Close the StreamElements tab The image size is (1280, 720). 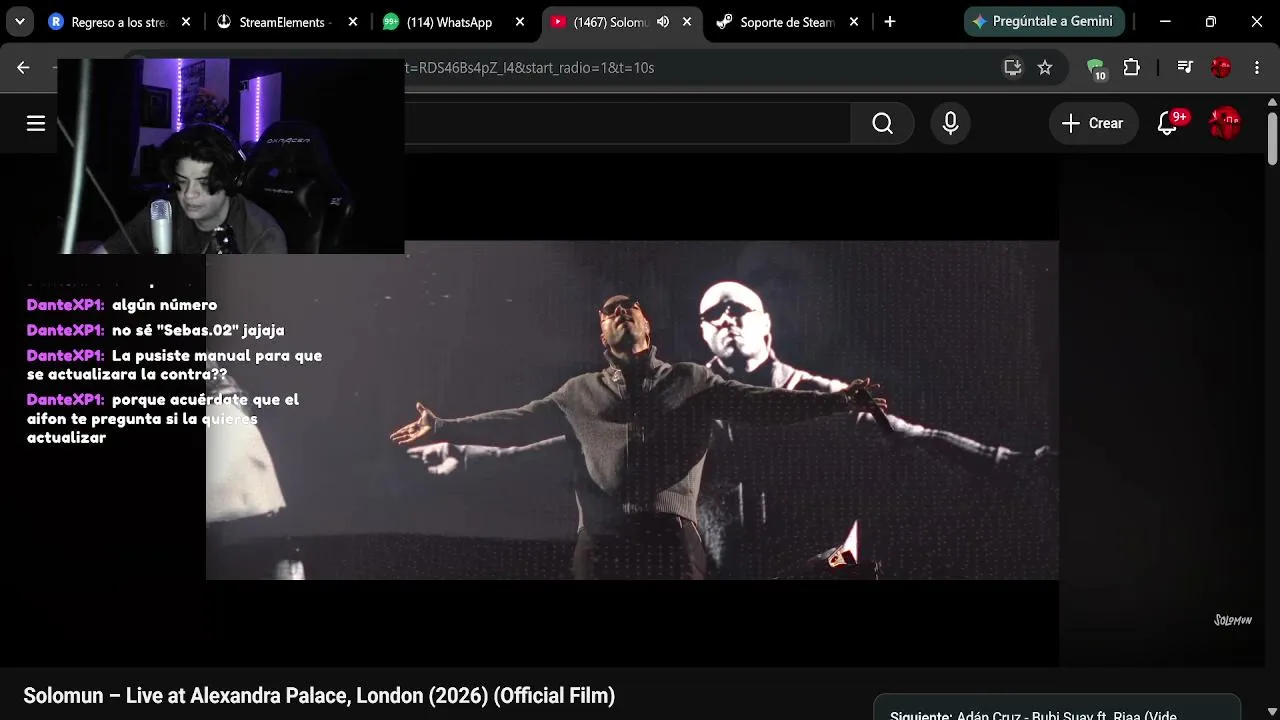[352, 22]
